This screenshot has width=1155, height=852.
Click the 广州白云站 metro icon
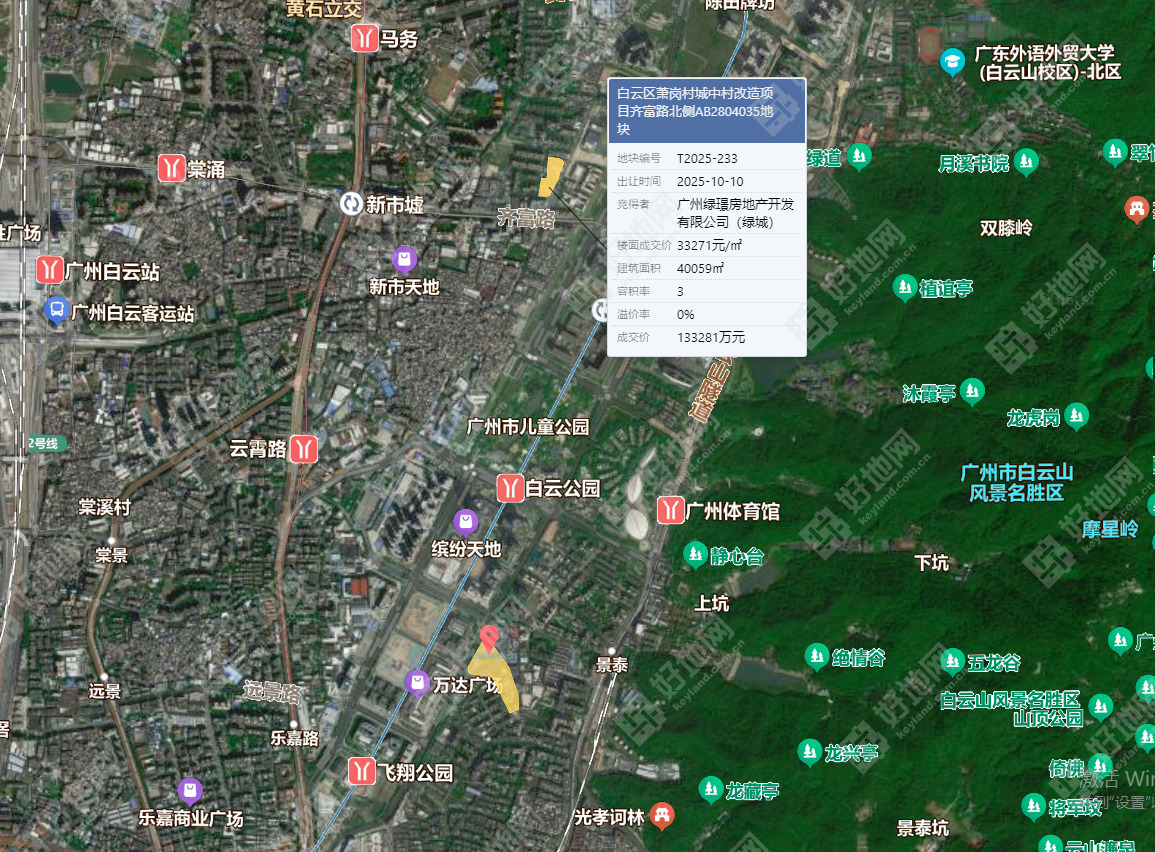(49, 271)
